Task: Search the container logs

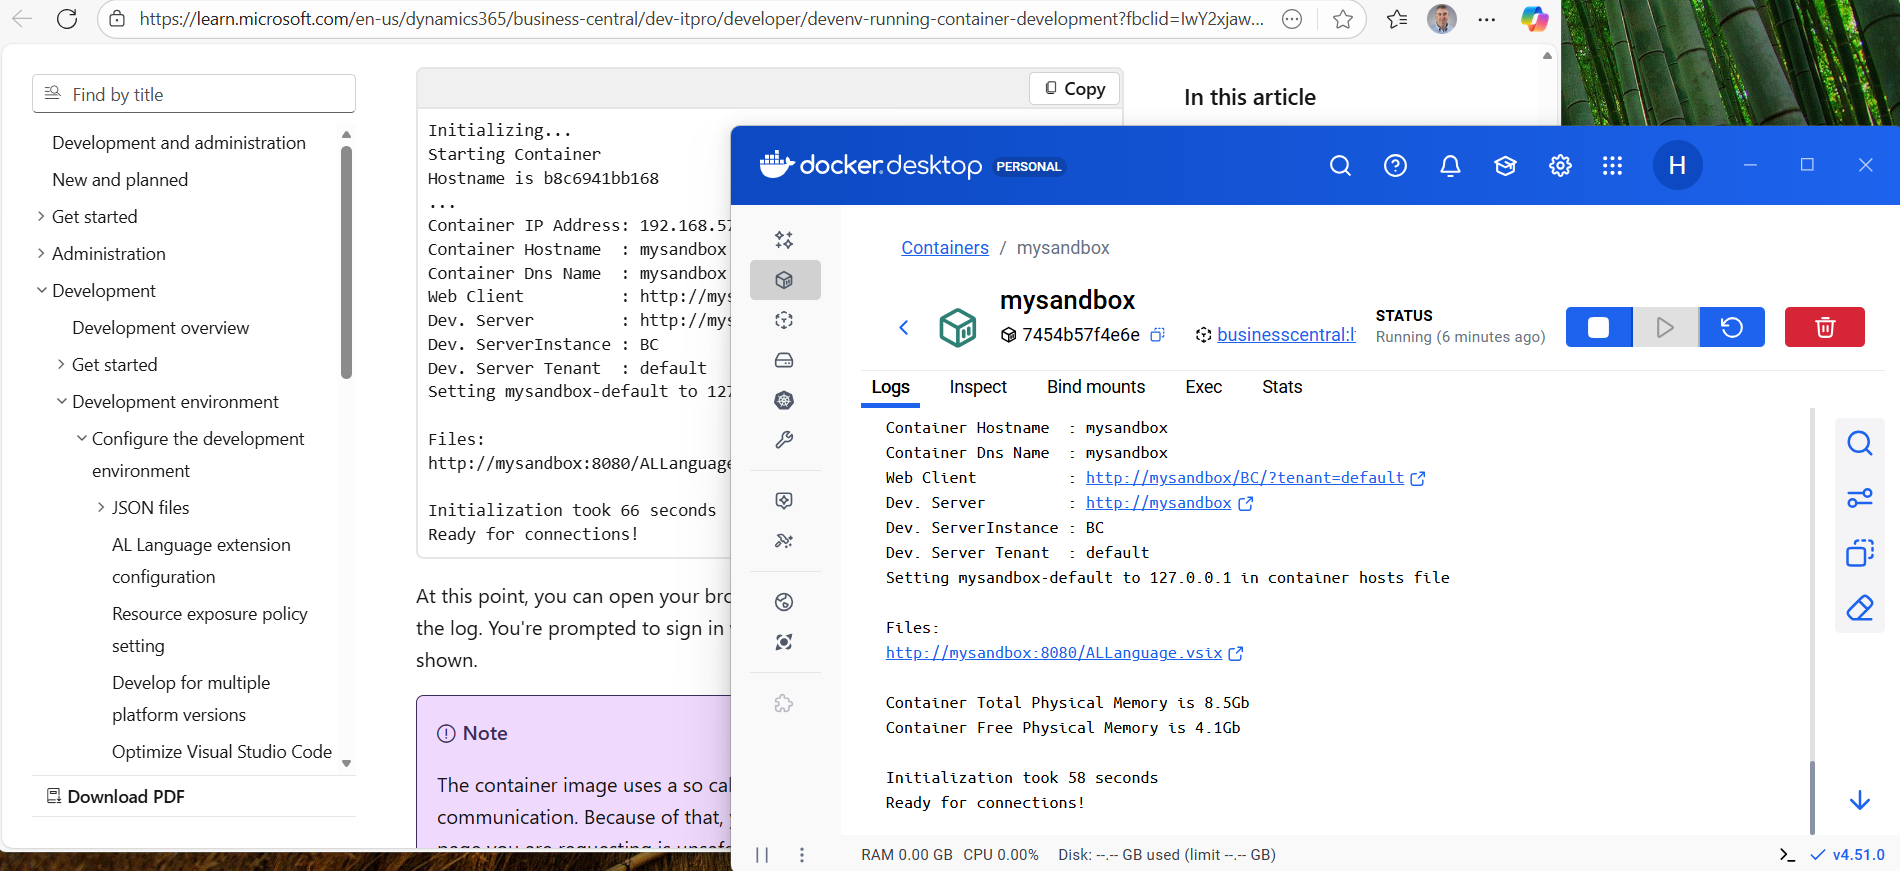Action: coord(1859,443)
